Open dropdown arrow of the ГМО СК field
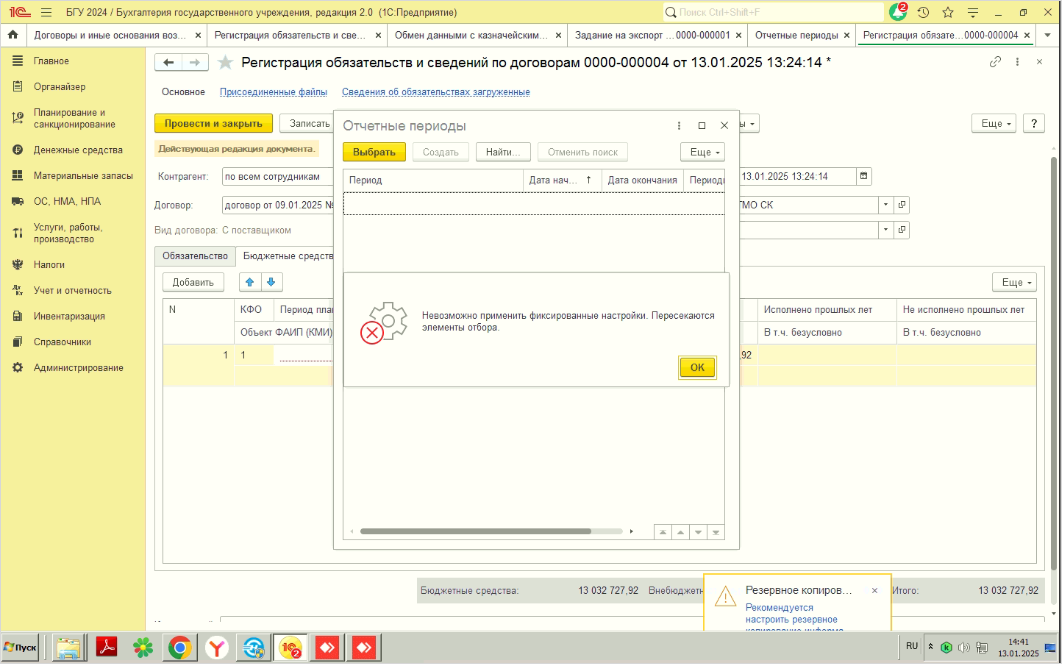This screenshot has width=1062, height=664. 885,205
